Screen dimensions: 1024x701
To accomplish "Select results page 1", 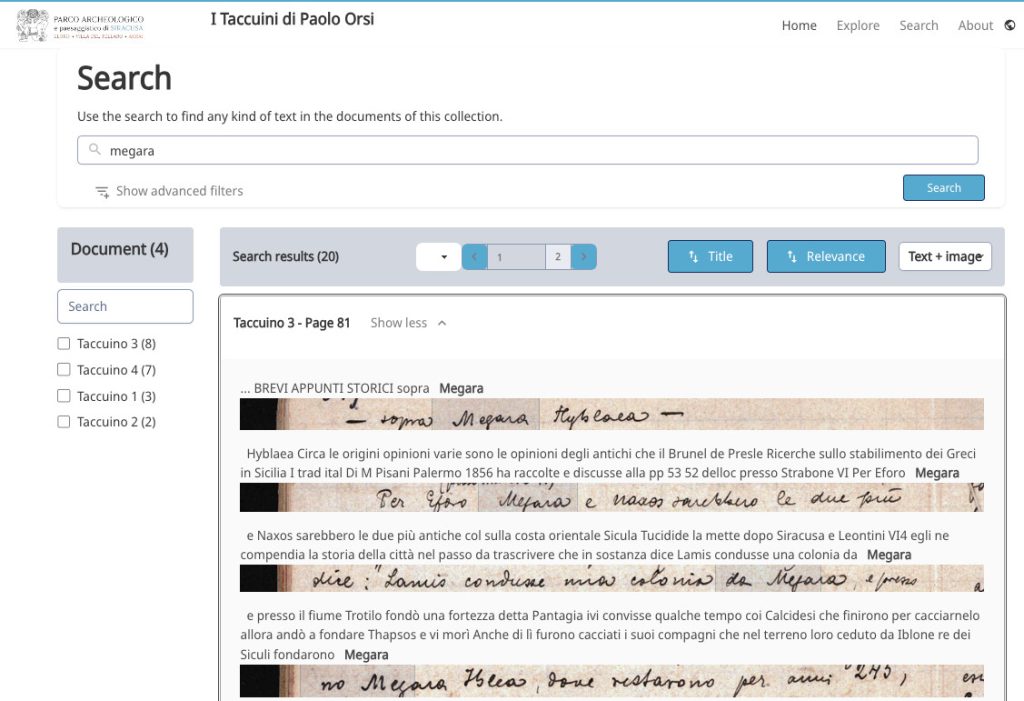I will (516, 257).
